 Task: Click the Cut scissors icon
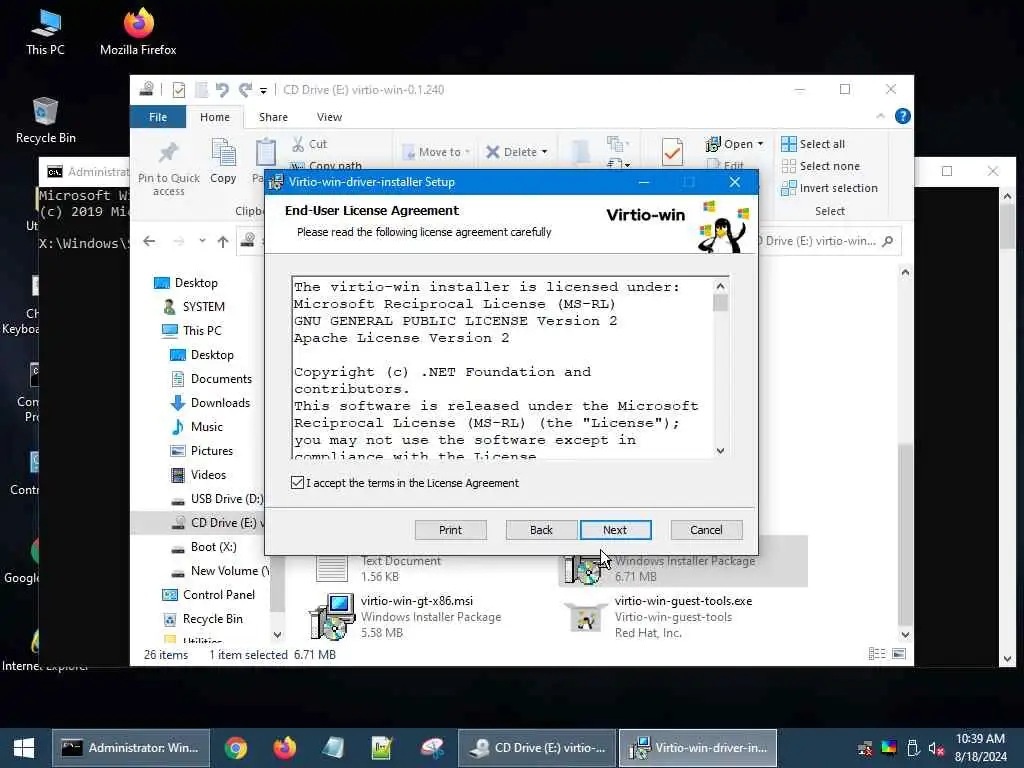coord(298,144)
